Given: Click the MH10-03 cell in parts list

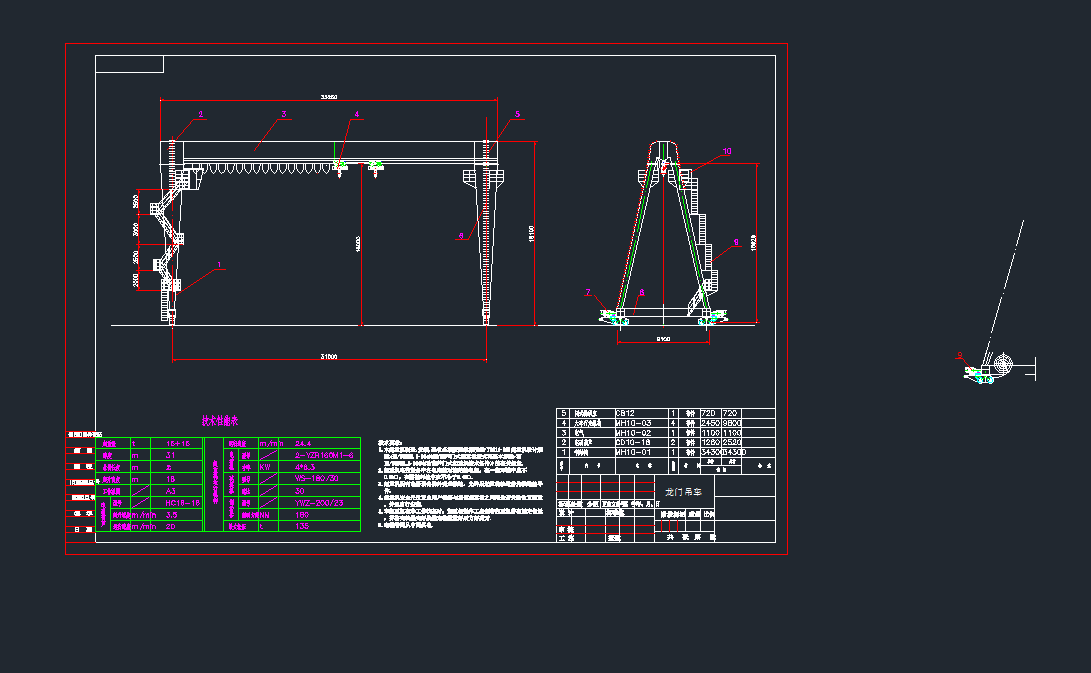Looking at the screenshot, I should pos(632,423).
